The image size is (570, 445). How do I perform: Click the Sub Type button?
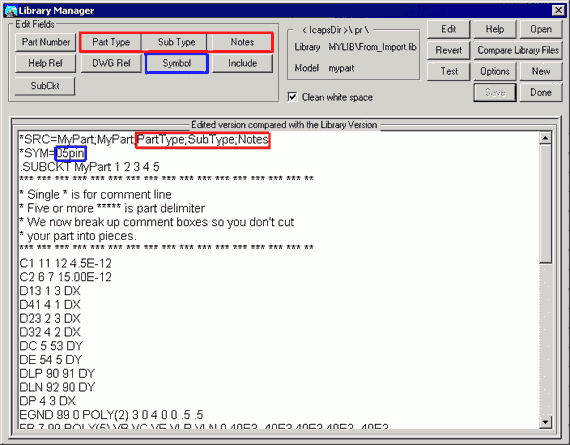177,42
